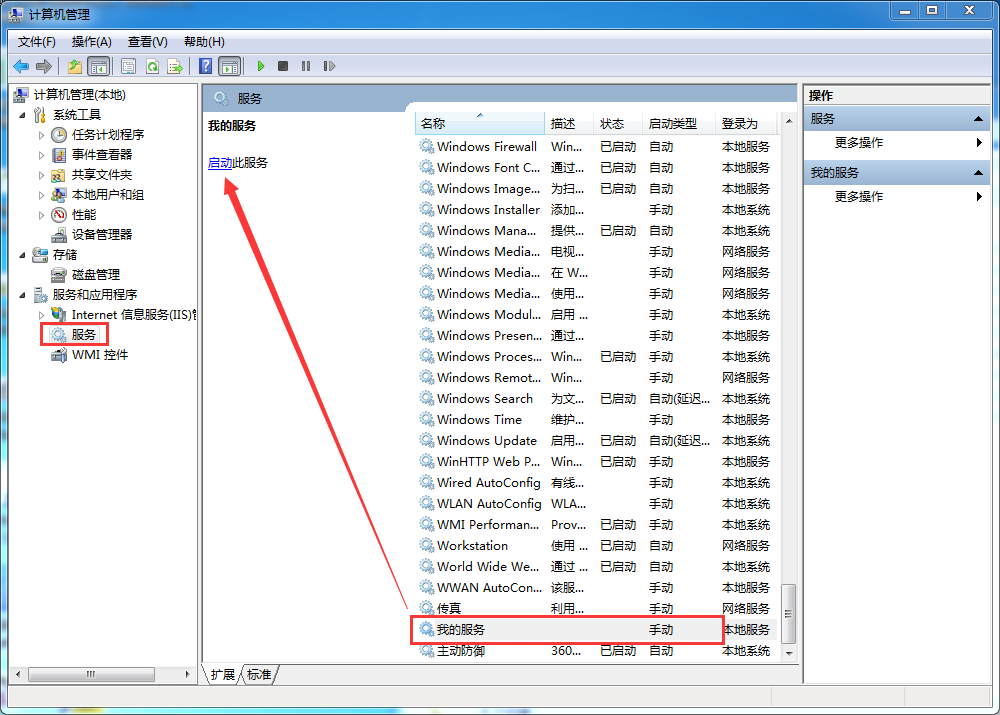
Task: Select the WLAN AutoConfig service row
Action: tap(596, 504)
